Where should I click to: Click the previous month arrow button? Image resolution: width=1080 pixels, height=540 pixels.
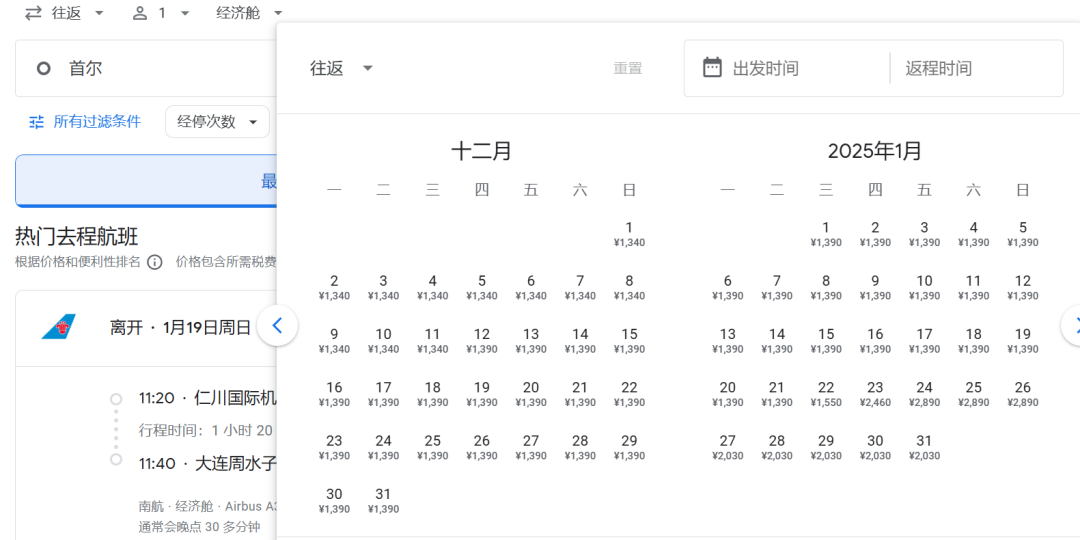pyautogui.click(x=277, y=326)
